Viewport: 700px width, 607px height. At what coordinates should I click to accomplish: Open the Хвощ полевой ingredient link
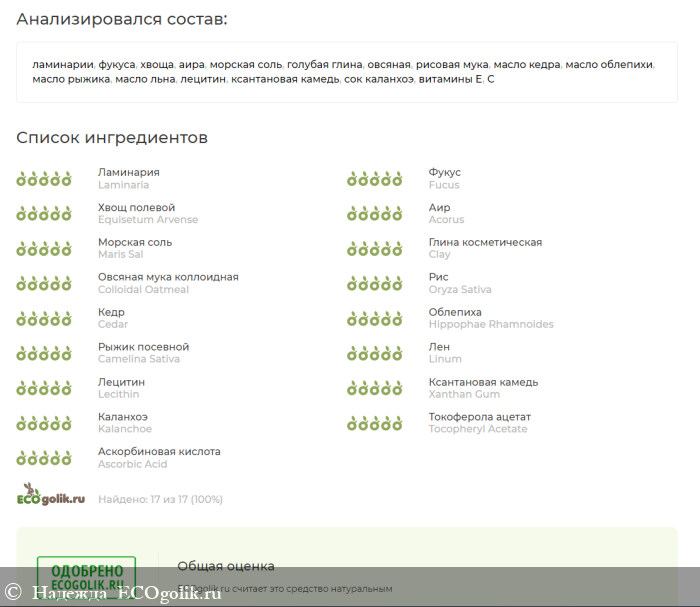[136, 207]
